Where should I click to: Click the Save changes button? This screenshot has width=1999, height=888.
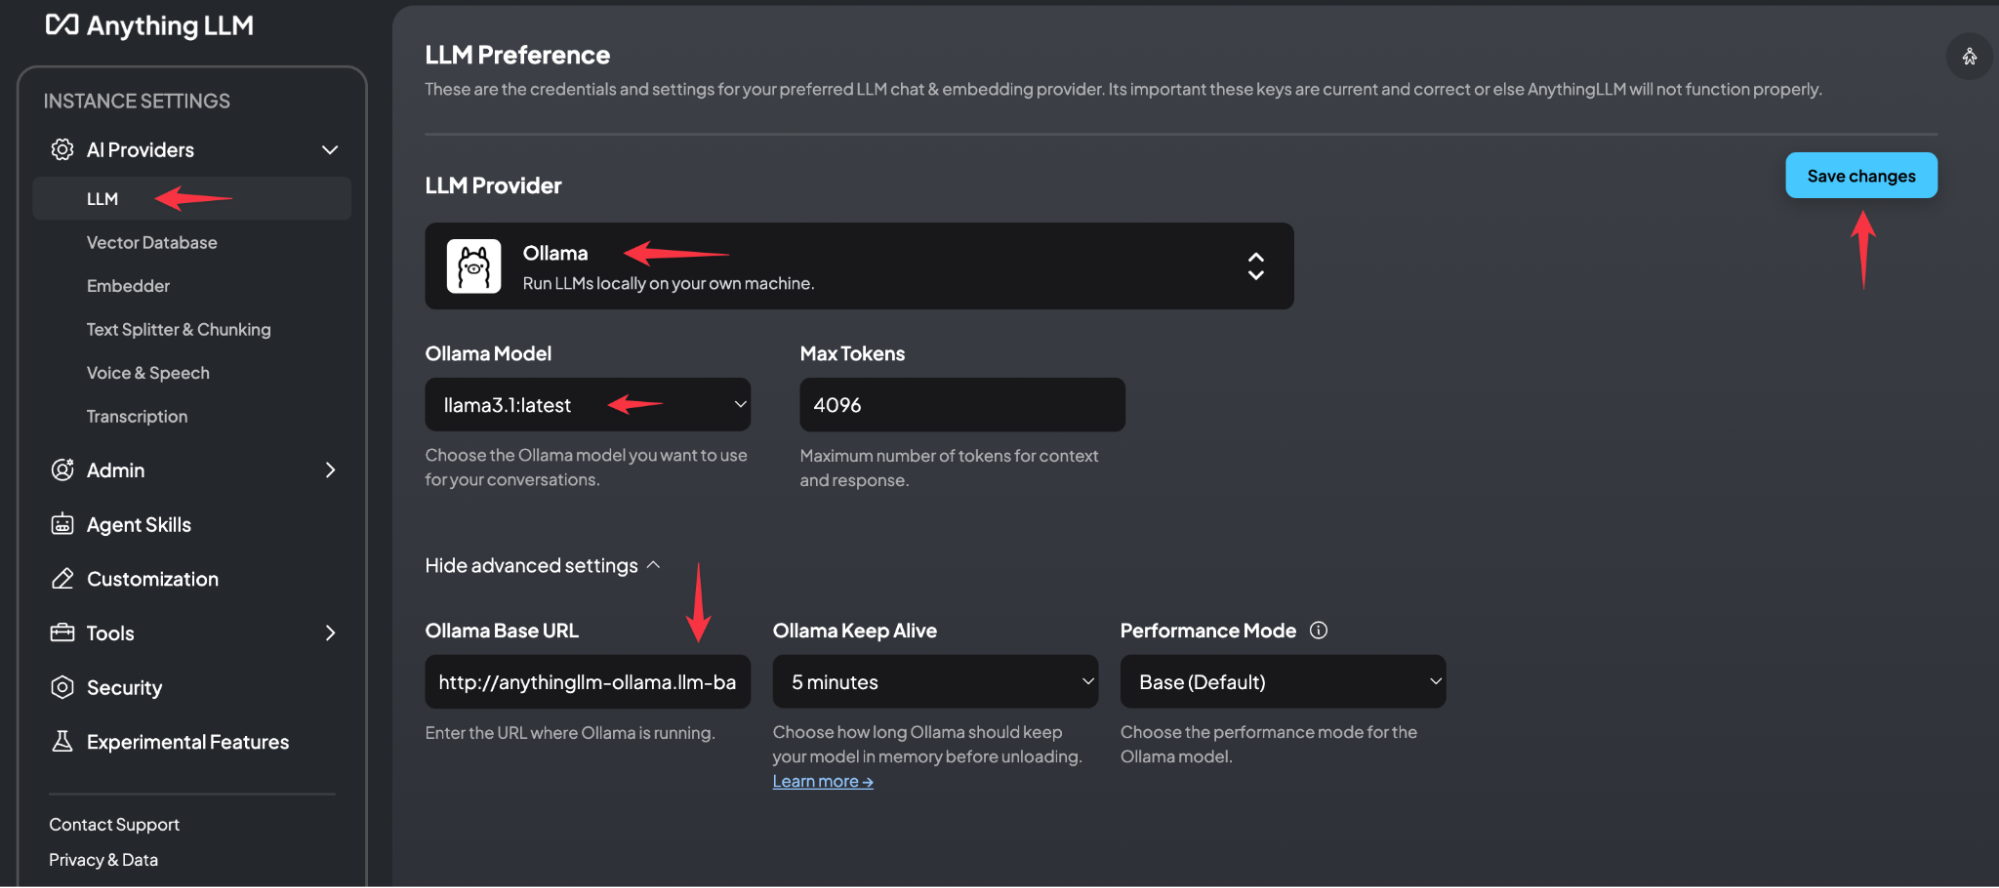coord(1861,176)
